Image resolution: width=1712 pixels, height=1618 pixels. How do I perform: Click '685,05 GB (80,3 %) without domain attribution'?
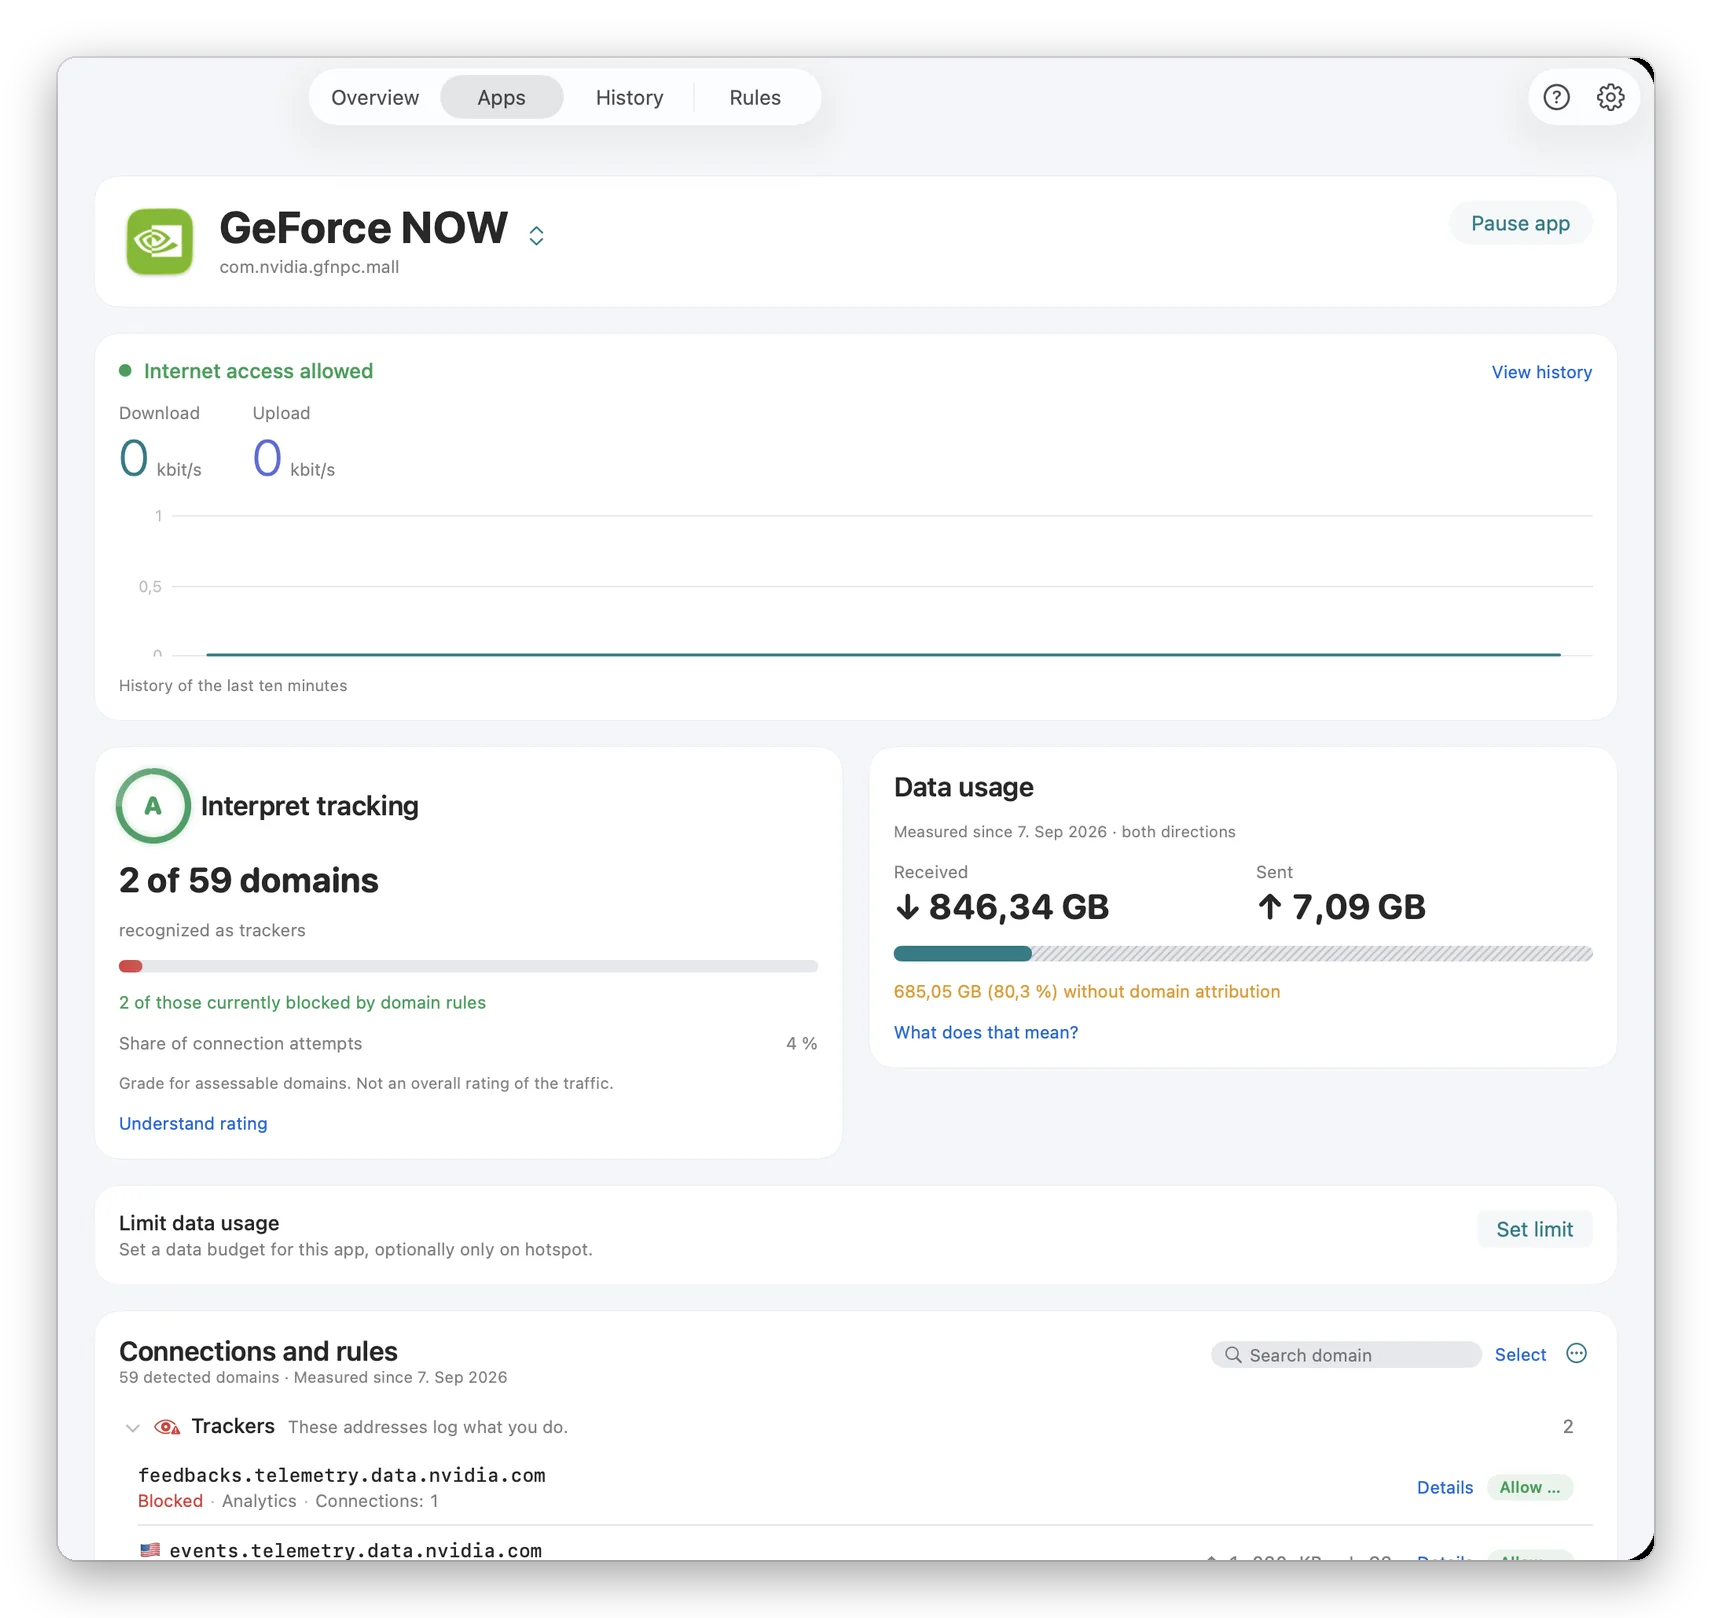point(1087,991)
